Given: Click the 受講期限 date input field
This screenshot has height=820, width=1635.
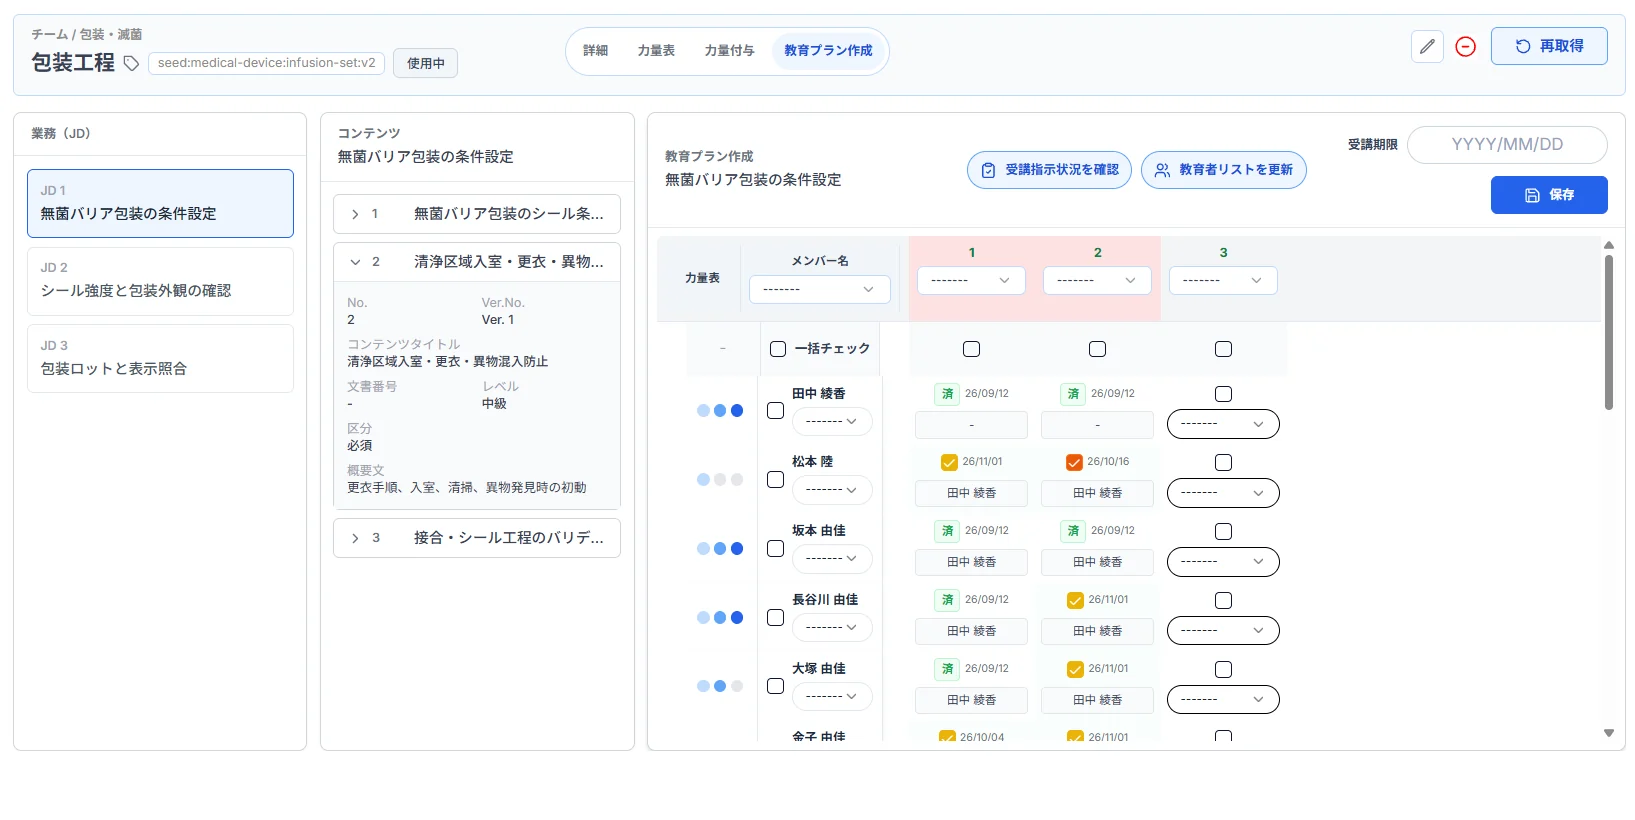Looking at the screenshot, I should click(1507, 145).
